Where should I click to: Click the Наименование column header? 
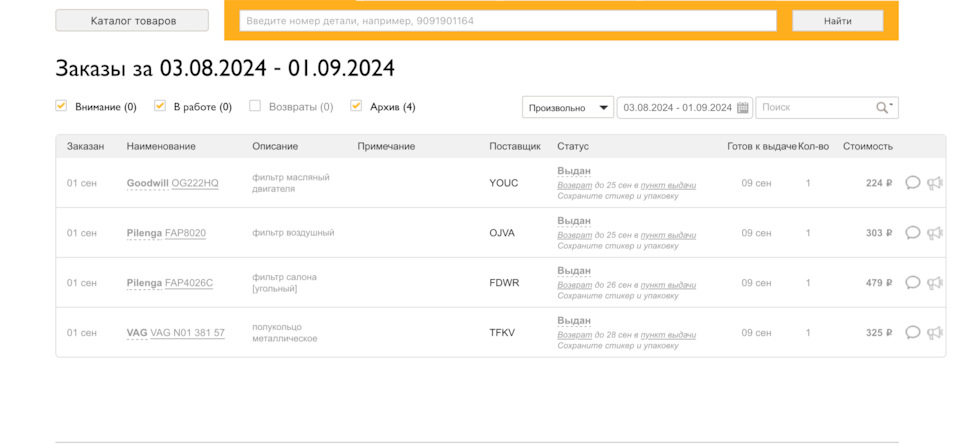tap(161, 146)
